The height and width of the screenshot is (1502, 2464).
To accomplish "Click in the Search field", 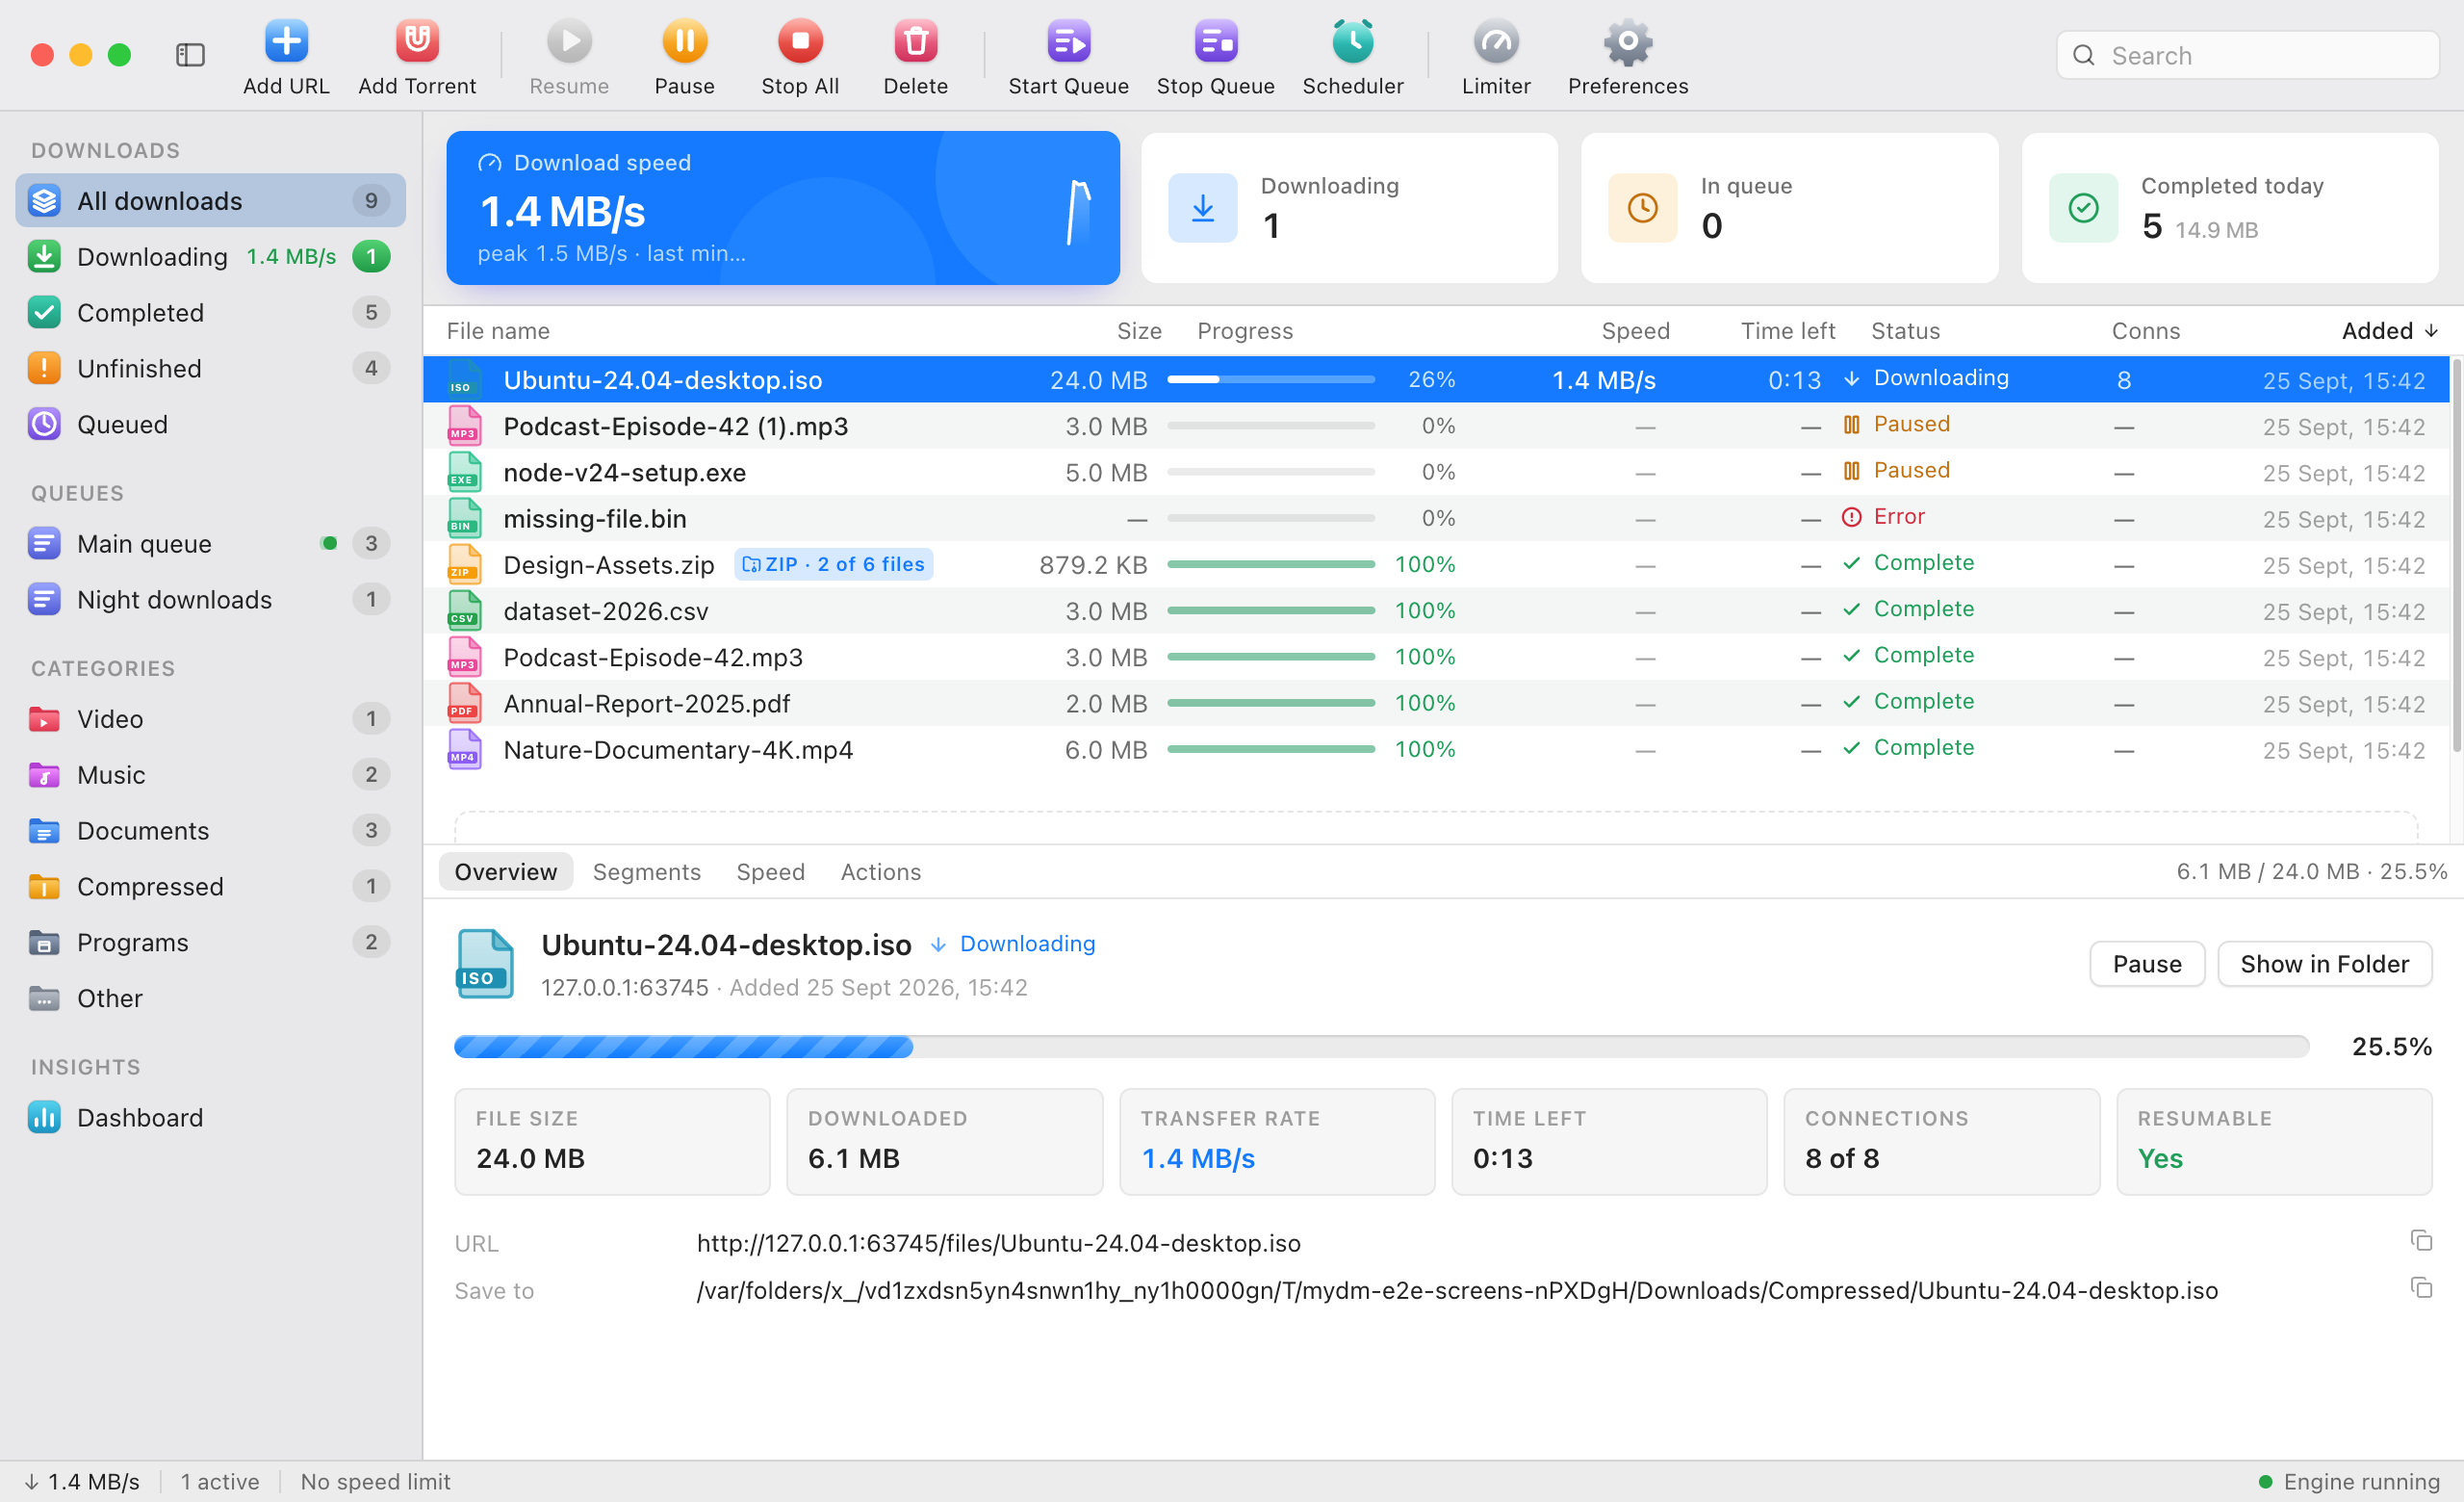I will point(2248,55).
